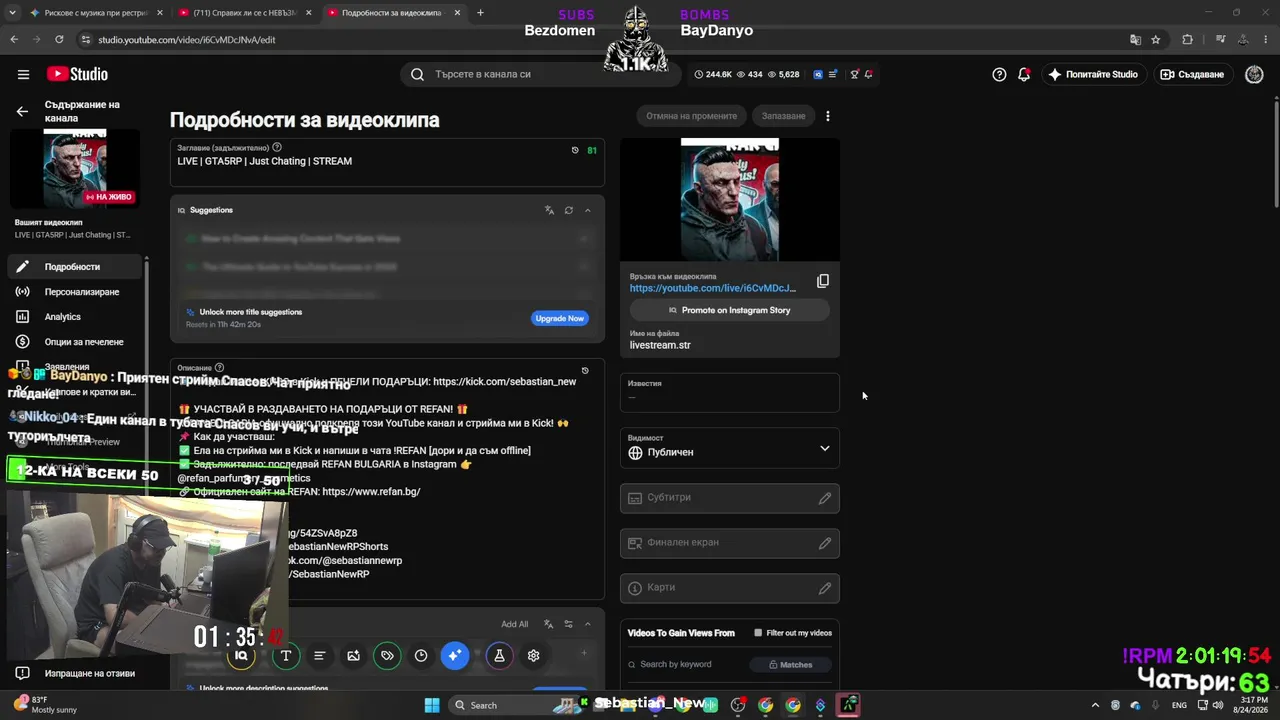Image resolution: width=1280 pixels, height=720 pixels.
Task: Open the Help question mark icon
Action: (999, 74)
